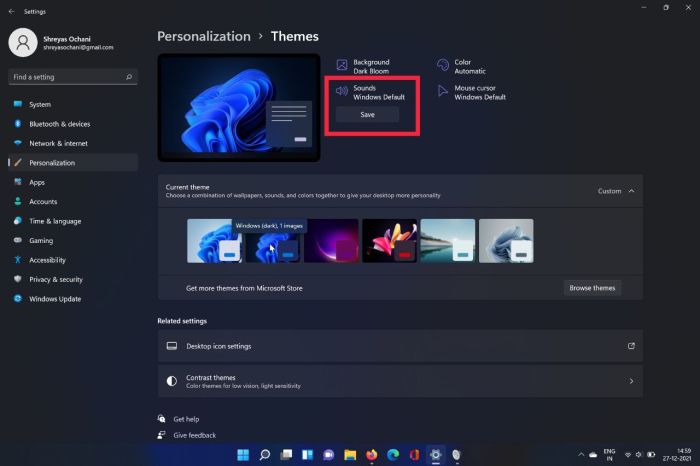Open taskbar Search
Image resolution: width=700 pixels, height=466 pixels.
tap(265, 455)
